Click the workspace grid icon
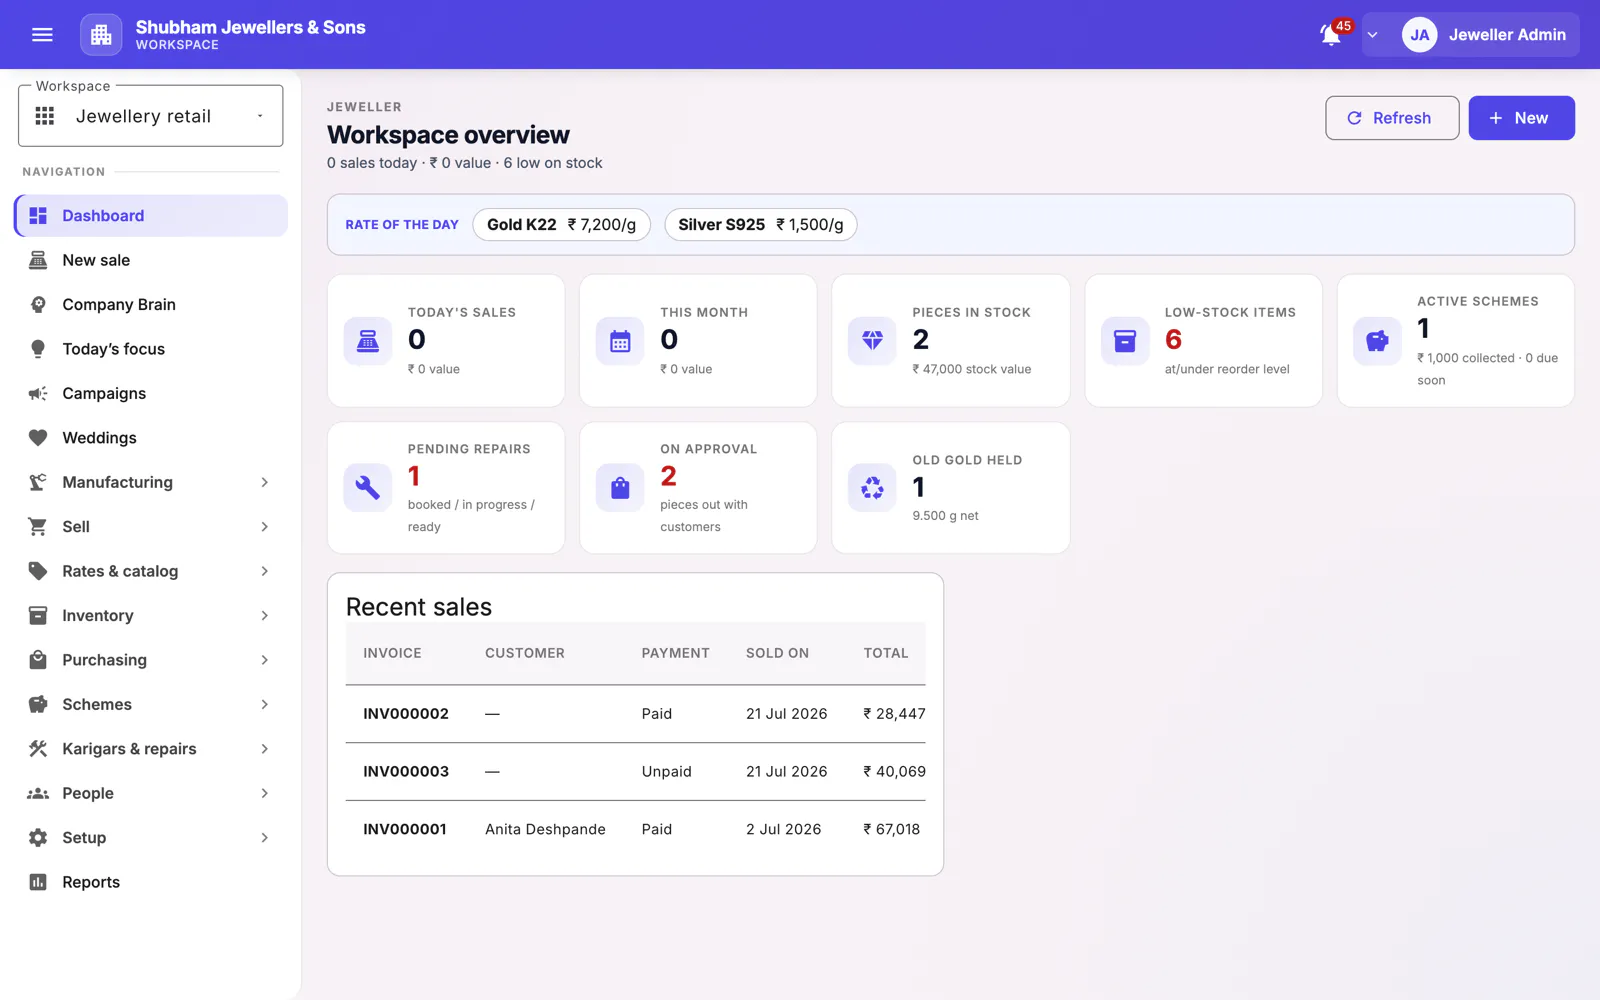This screenshot has height=1000, width=1600. point(45,116)
